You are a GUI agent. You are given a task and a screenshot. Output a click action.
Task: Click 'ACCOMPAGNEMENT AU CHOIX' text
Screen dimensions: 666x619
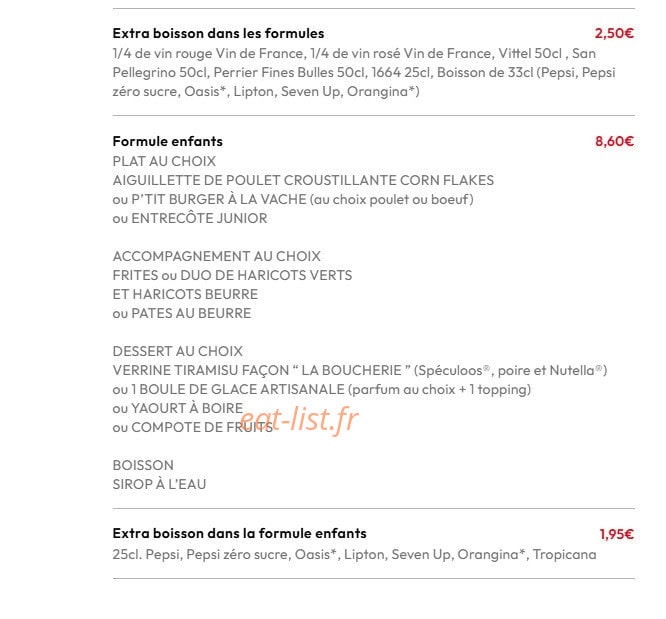pyautogui.click(x=217, y=256)
